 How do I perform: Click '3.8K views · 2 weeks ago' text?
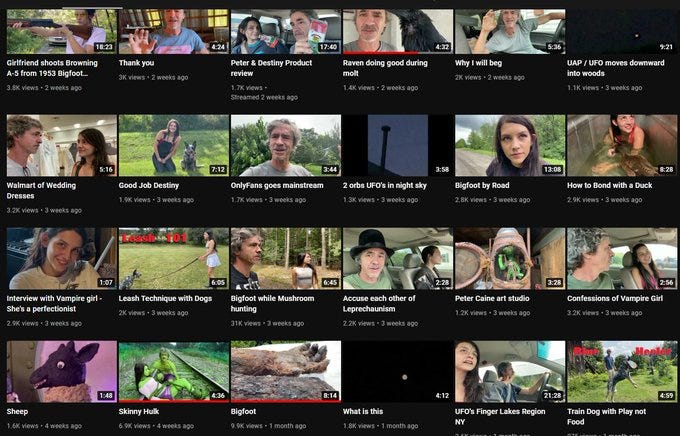(44, 88)
